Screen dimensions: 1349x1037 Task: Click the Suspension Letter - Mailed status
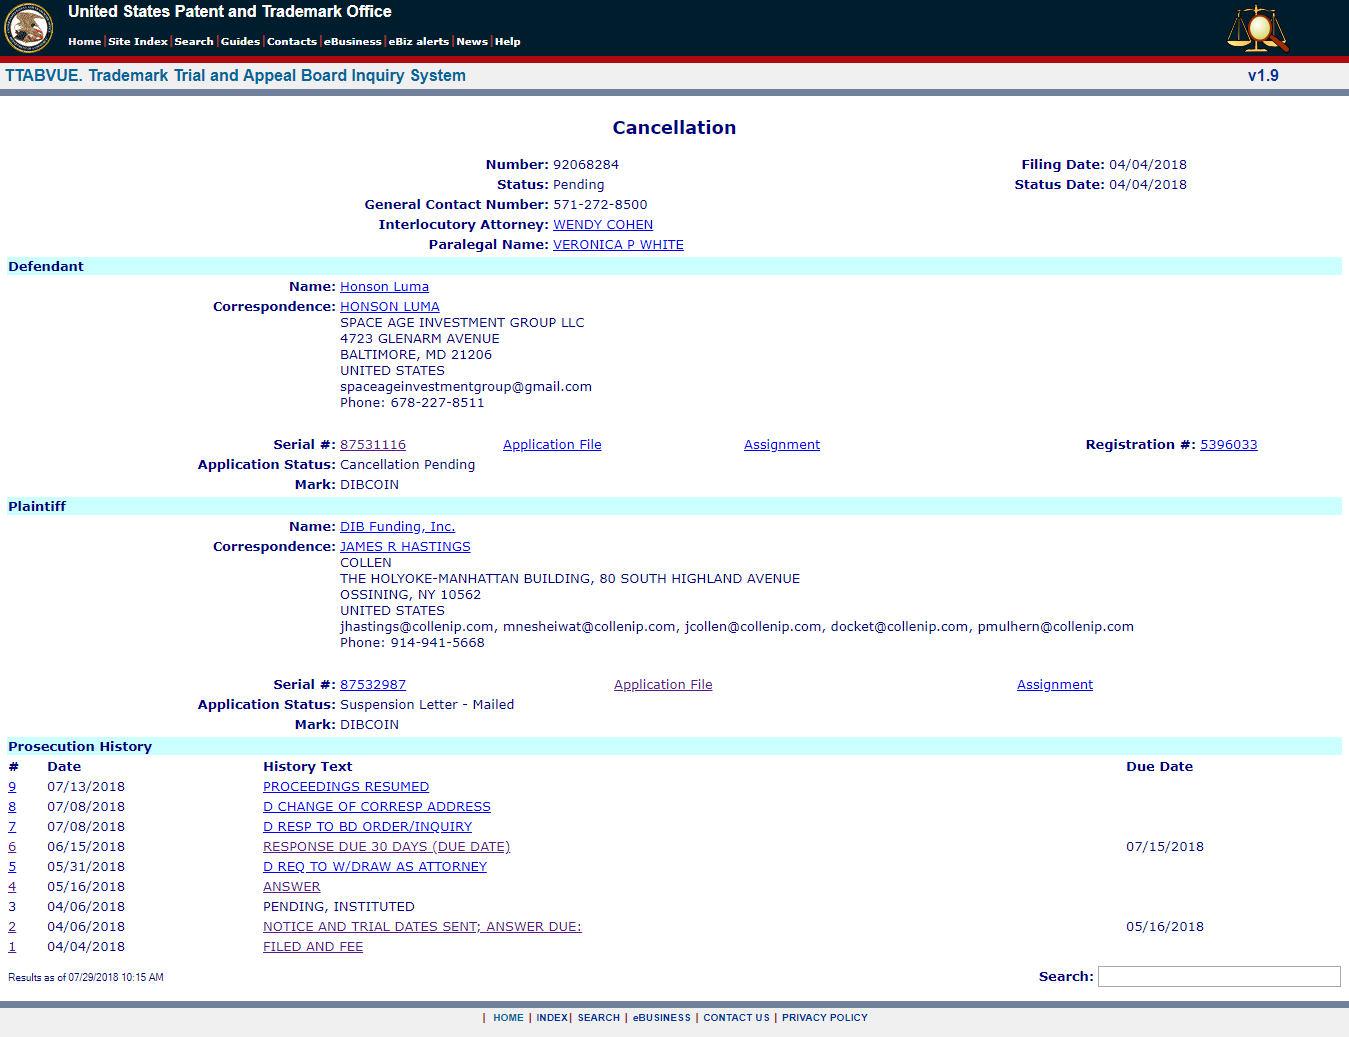pyautogui.click(x=427, y=705)
